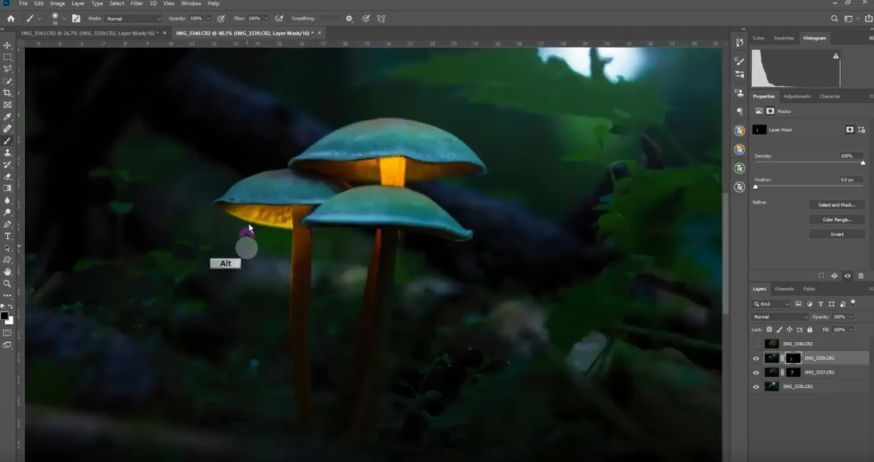874x462 pixels.
Task: Hide the bottom layer's eye icon
Action: pyautogui.click(x=756, y=386)
